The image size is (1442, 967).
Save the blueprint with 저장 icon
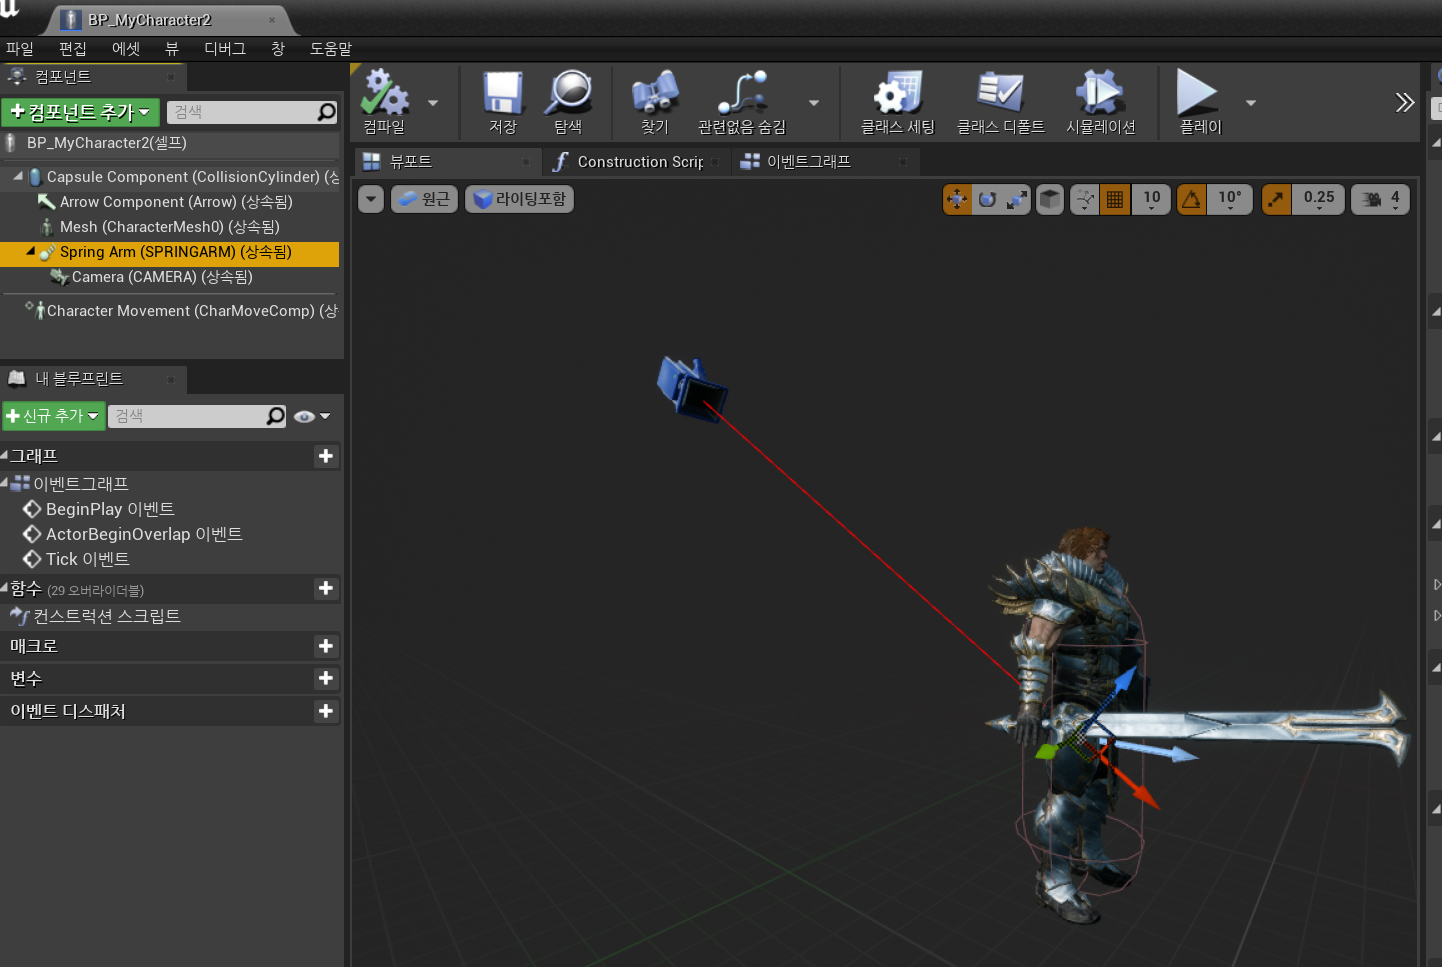coord(503,93)
